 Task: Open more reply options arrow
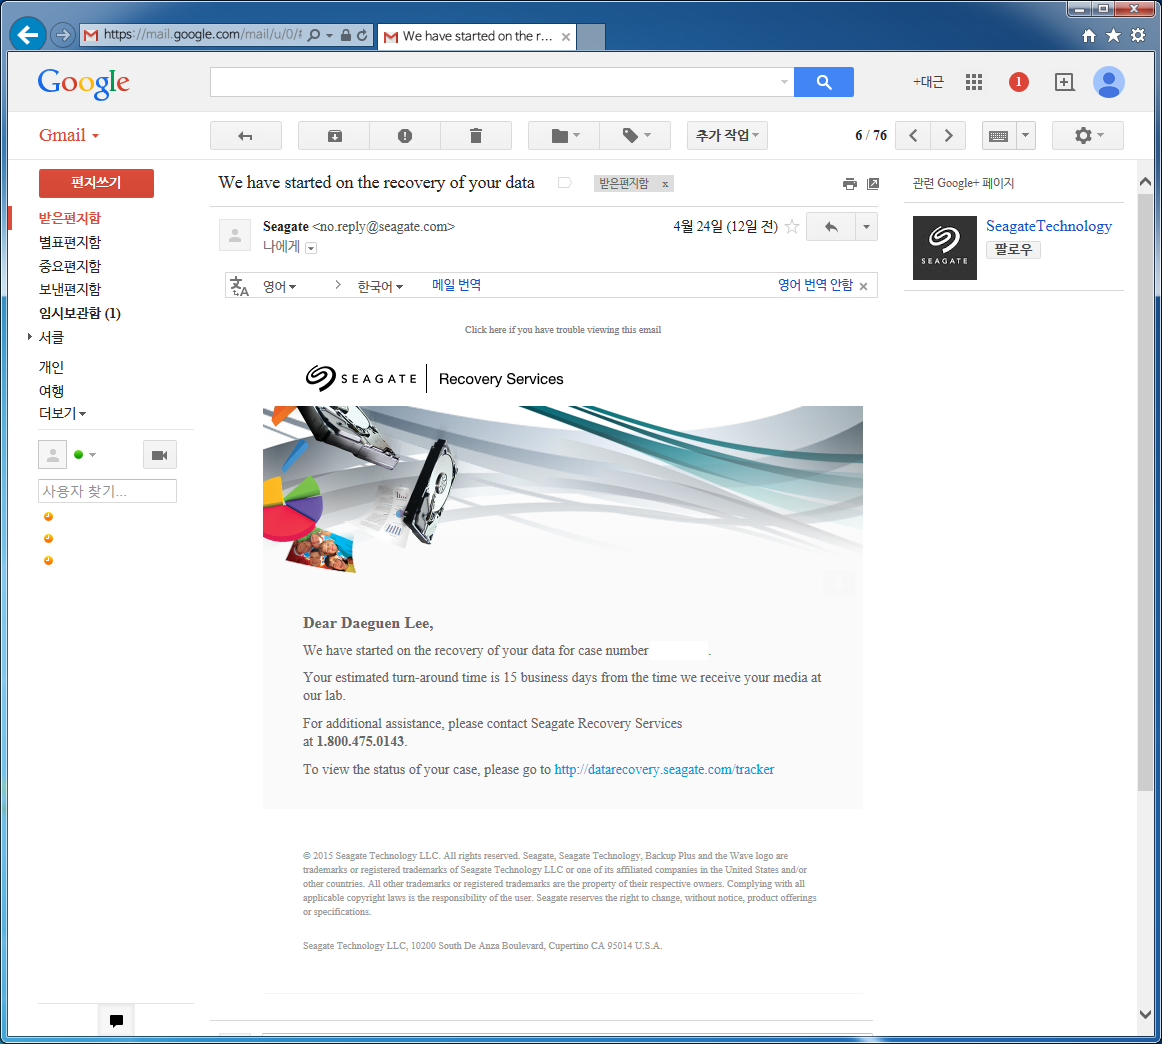[x=866, y=227]
